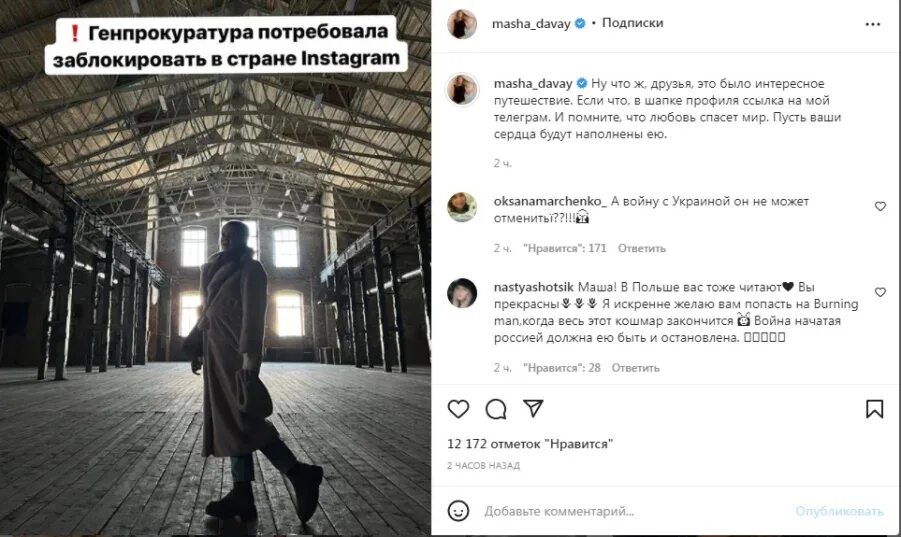Open oksanamarchenko_ avatar
The image size is (901, 537).
[462, 207]
